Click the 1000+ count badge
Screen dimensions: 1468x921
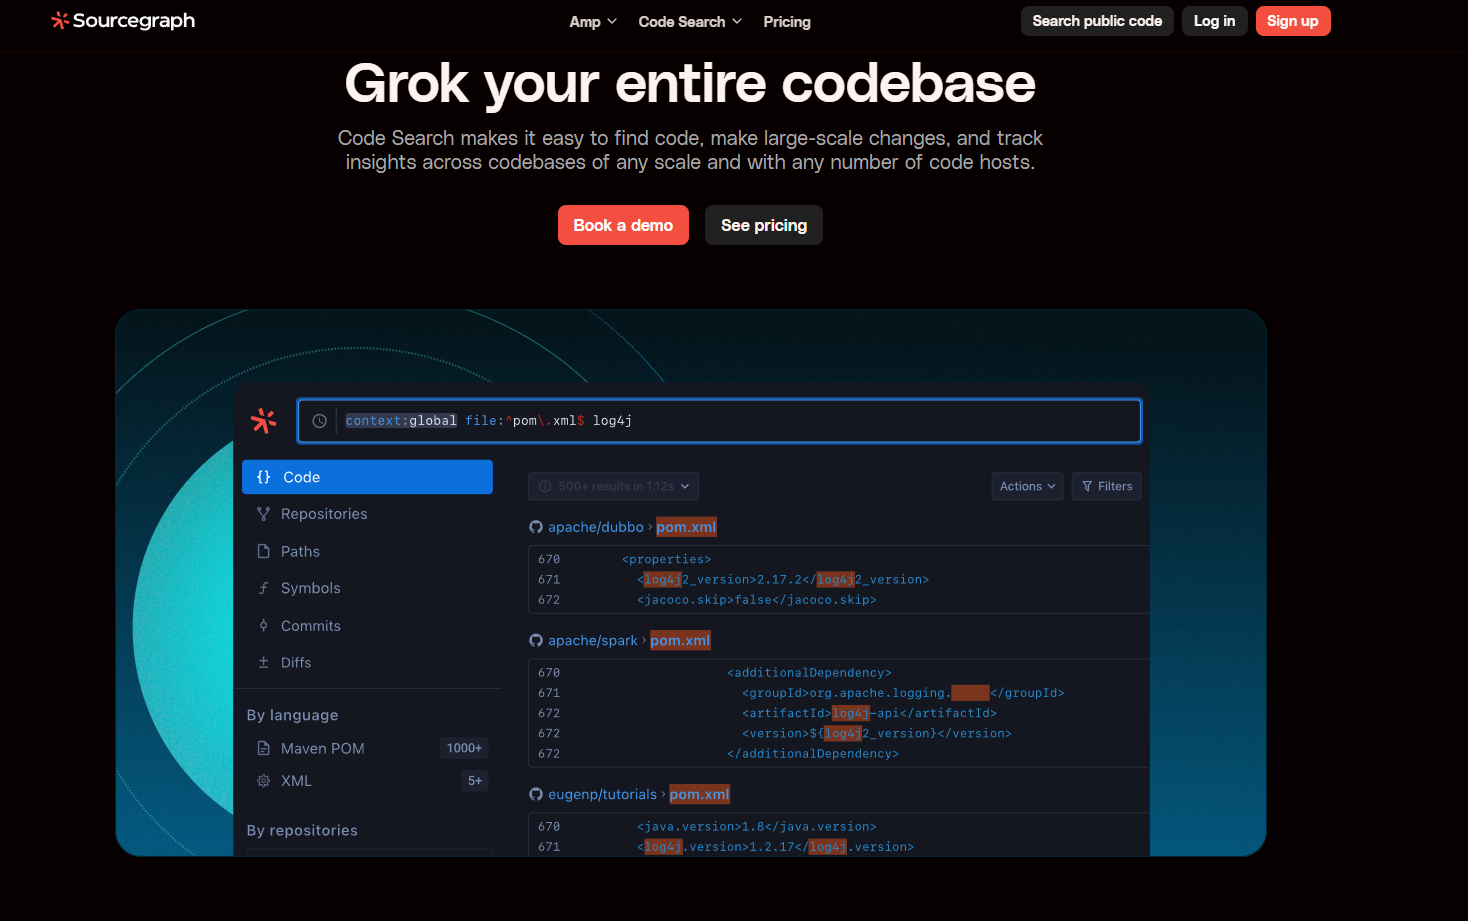(464, 748)
